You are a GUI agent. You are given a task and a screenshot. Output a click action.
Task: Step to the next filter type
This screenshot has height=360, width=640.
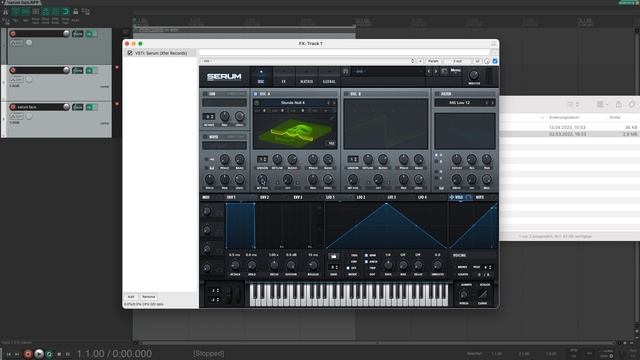coord(493,103)
